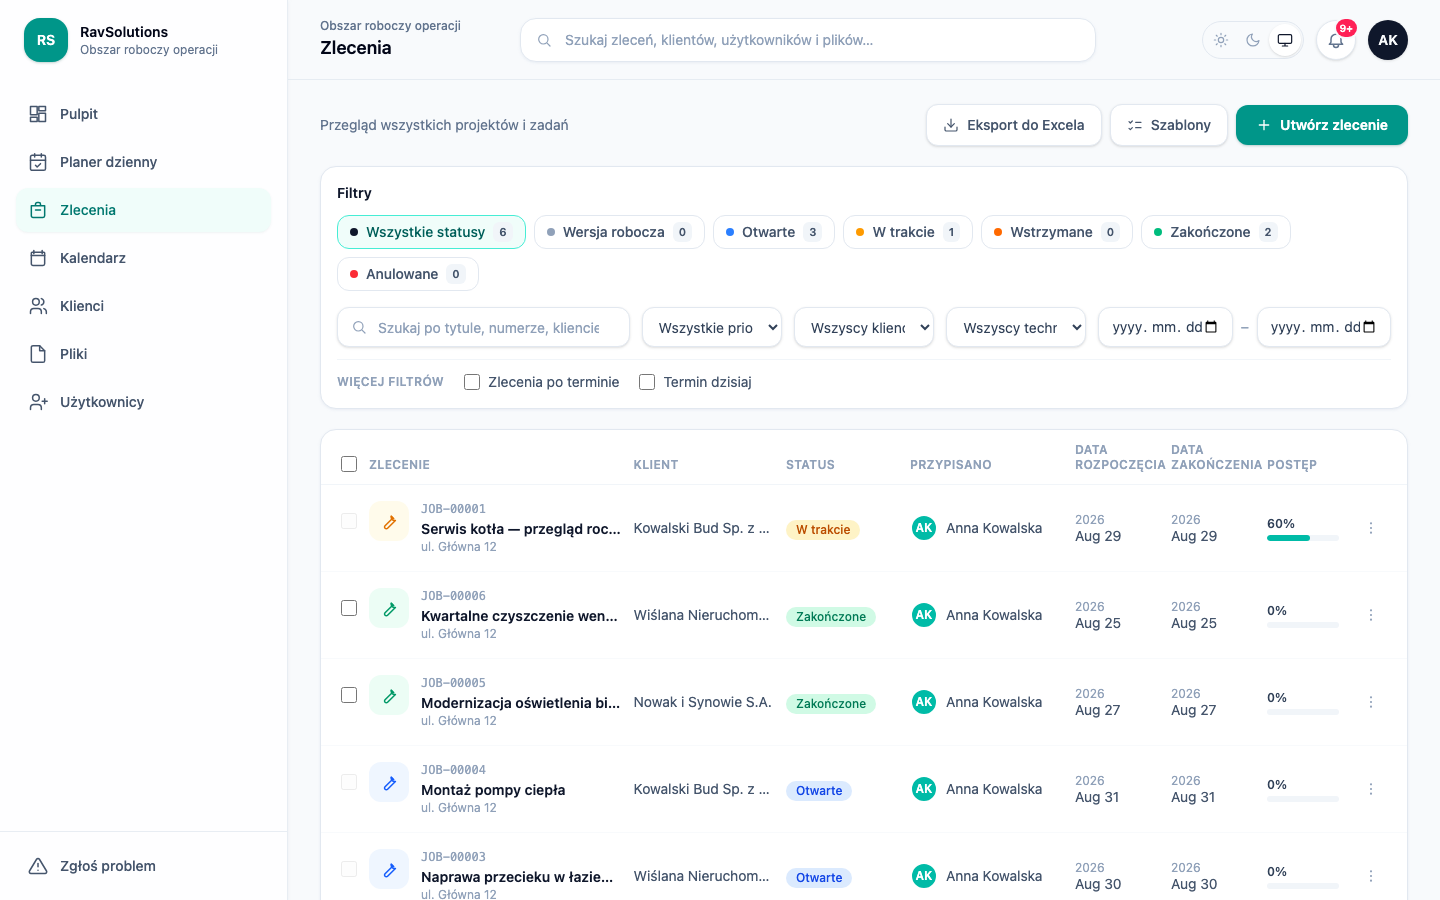1440x900 pixels.
Task: Open row actions menu for JOB-00005
Action: click(1371, 702)
